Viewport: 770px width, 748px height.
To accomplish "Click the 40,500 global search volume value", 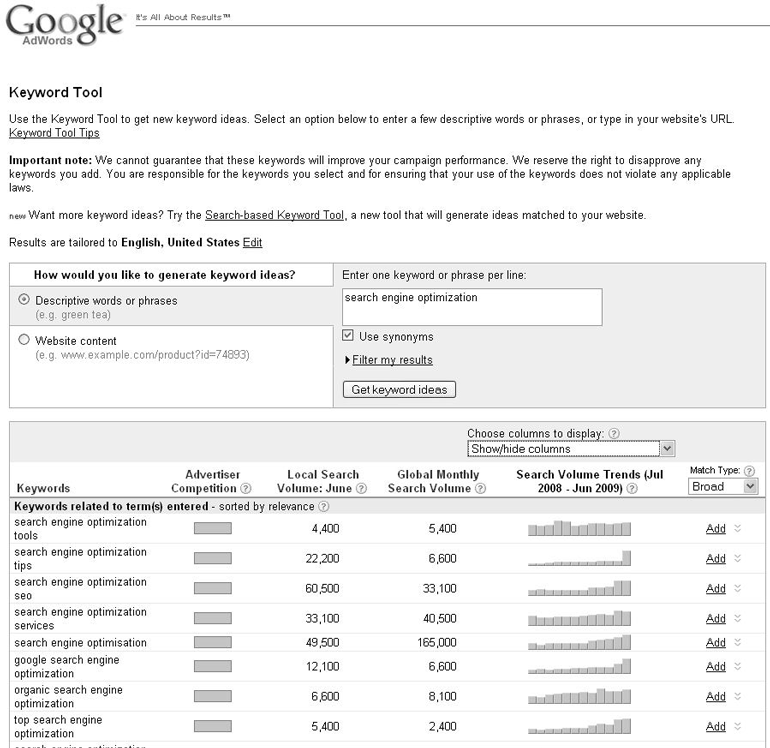I will click(440, 618).
